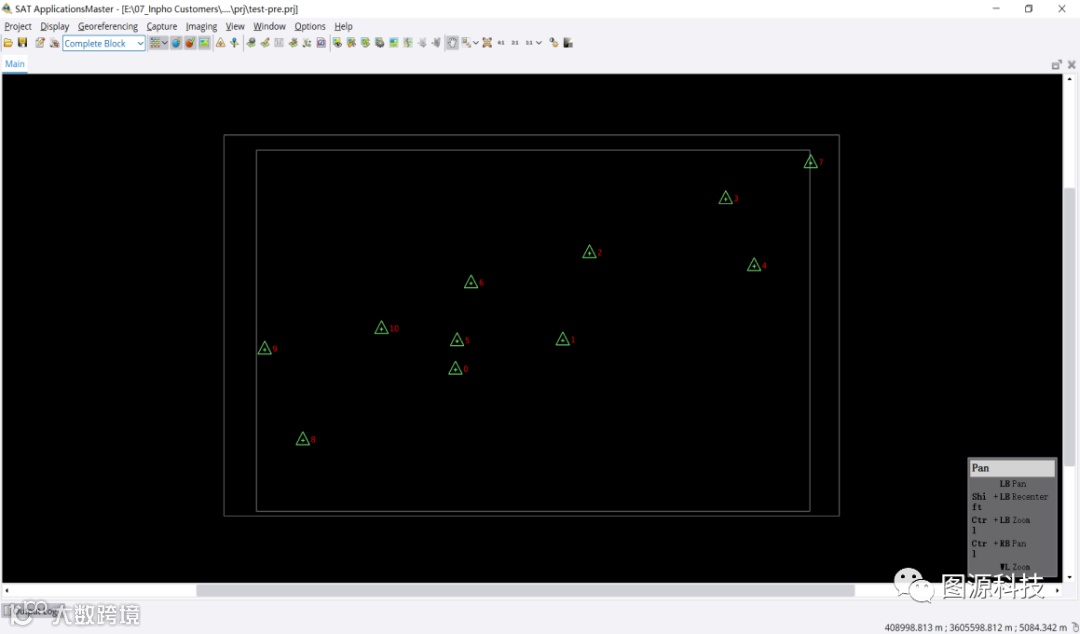Close the Main view panel

1071,64
